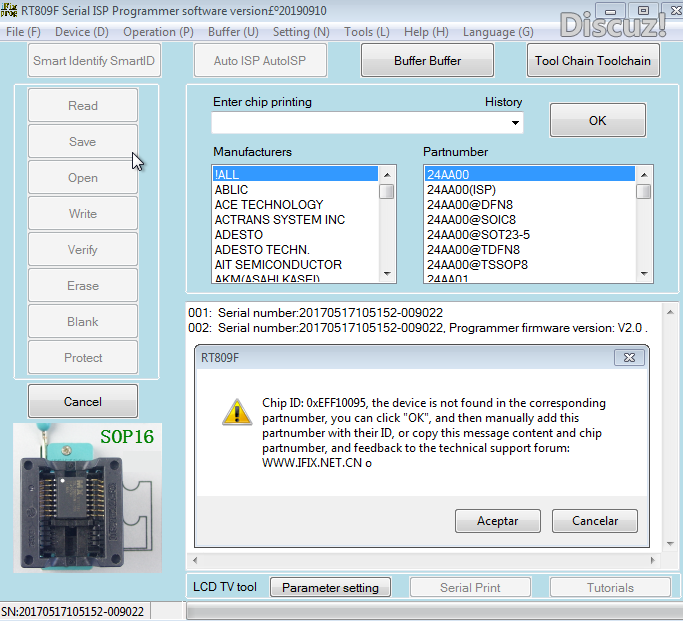Select AIT SEMICONDUCTOR manufacturer
This screenshot has height=621, width=683.
point(296,264)
